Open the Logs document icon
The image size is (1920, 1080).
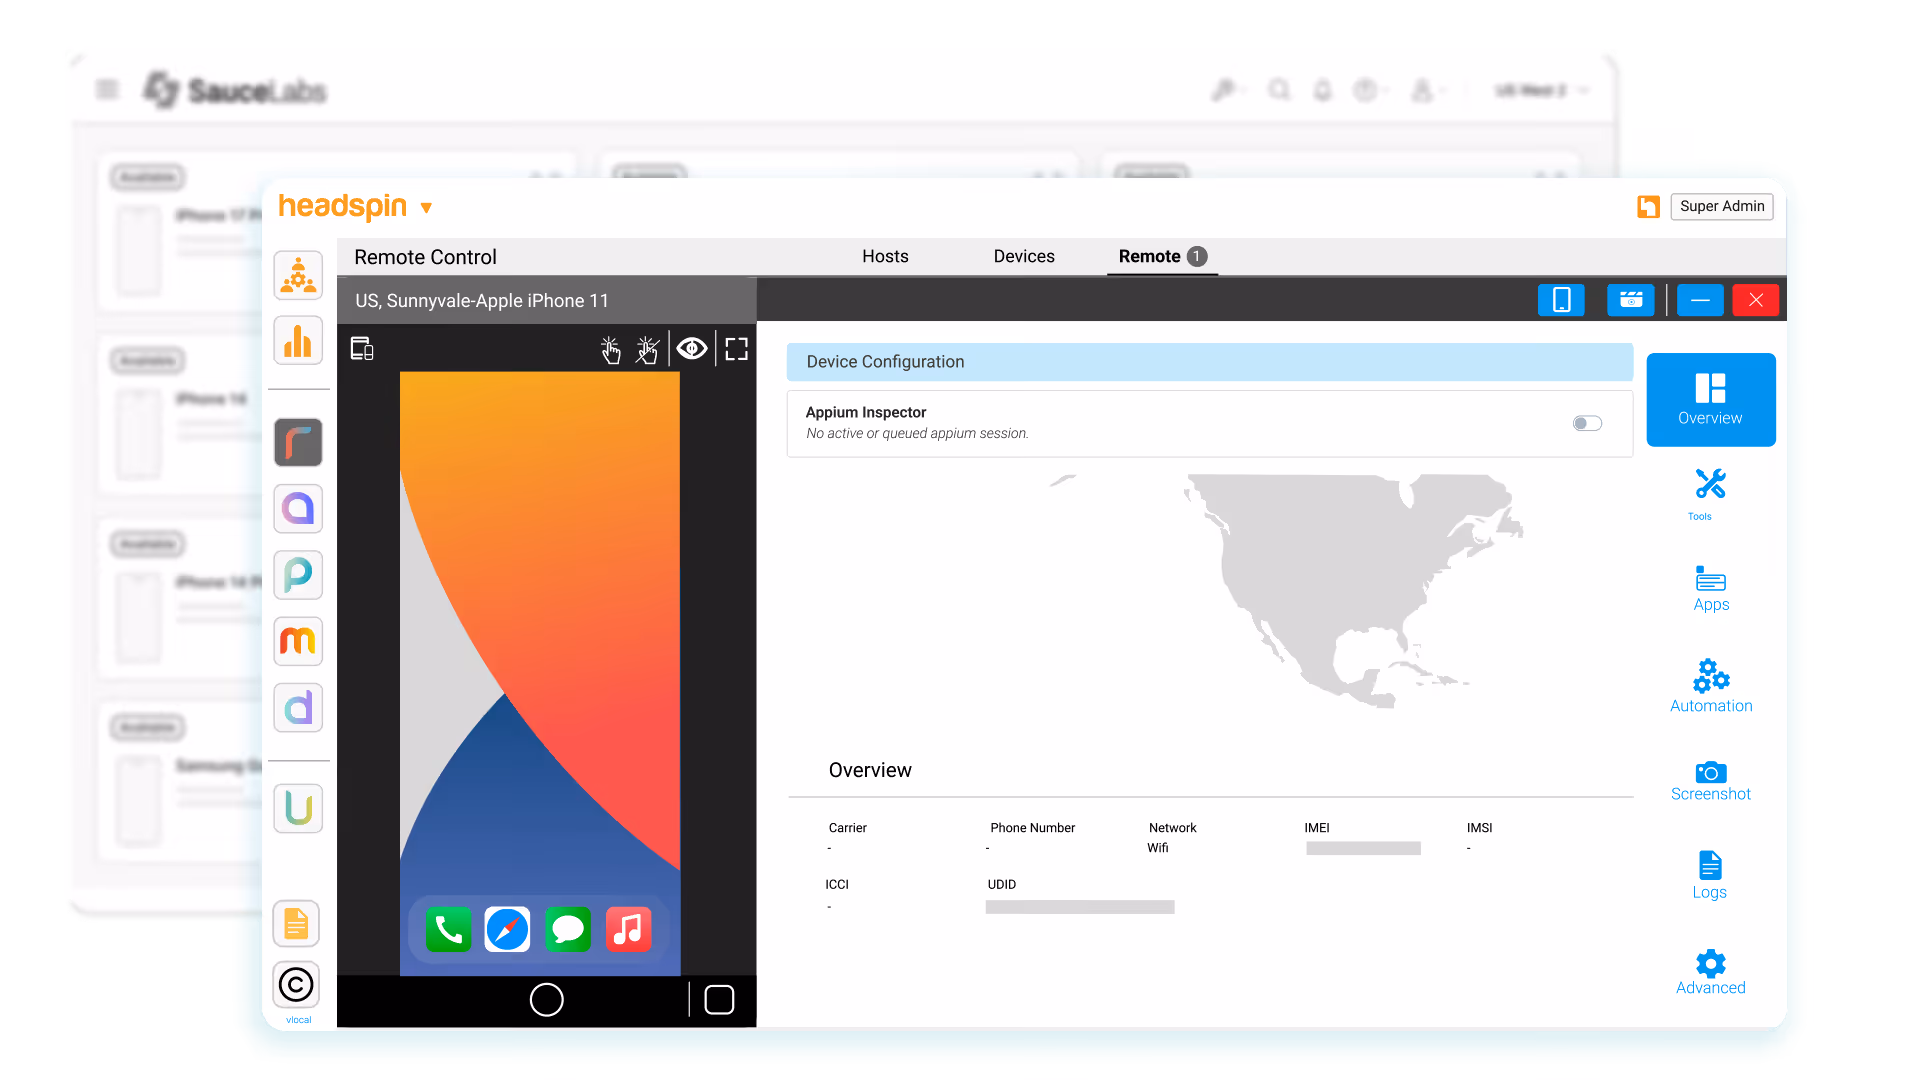tap(1710, 865)
